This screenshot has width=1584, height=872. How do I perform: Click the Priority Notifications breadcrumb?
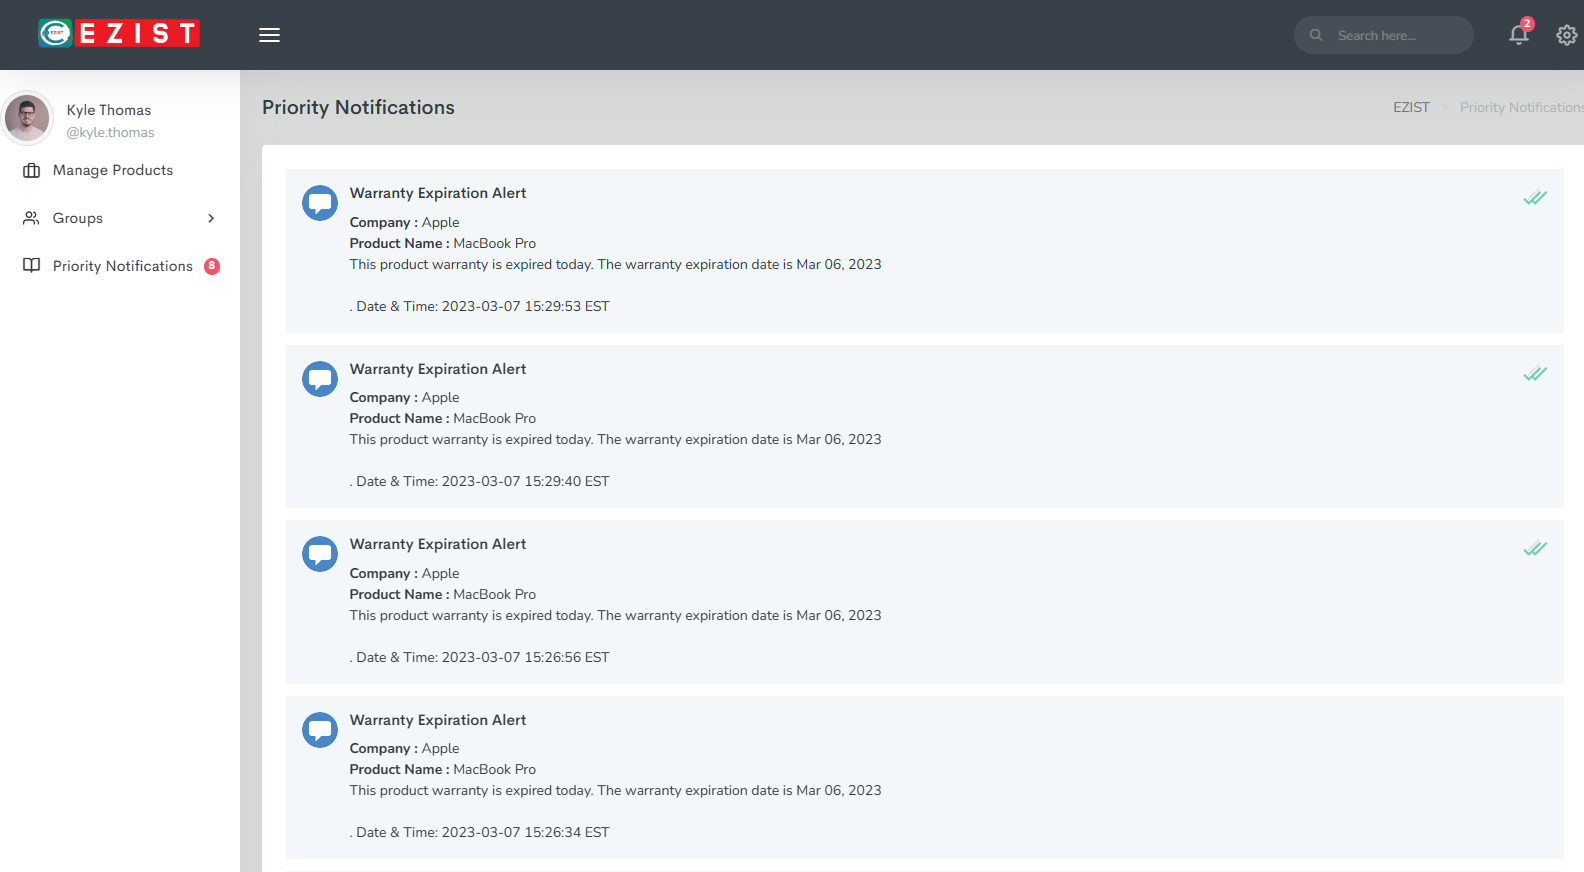(x=1521, y=107)
